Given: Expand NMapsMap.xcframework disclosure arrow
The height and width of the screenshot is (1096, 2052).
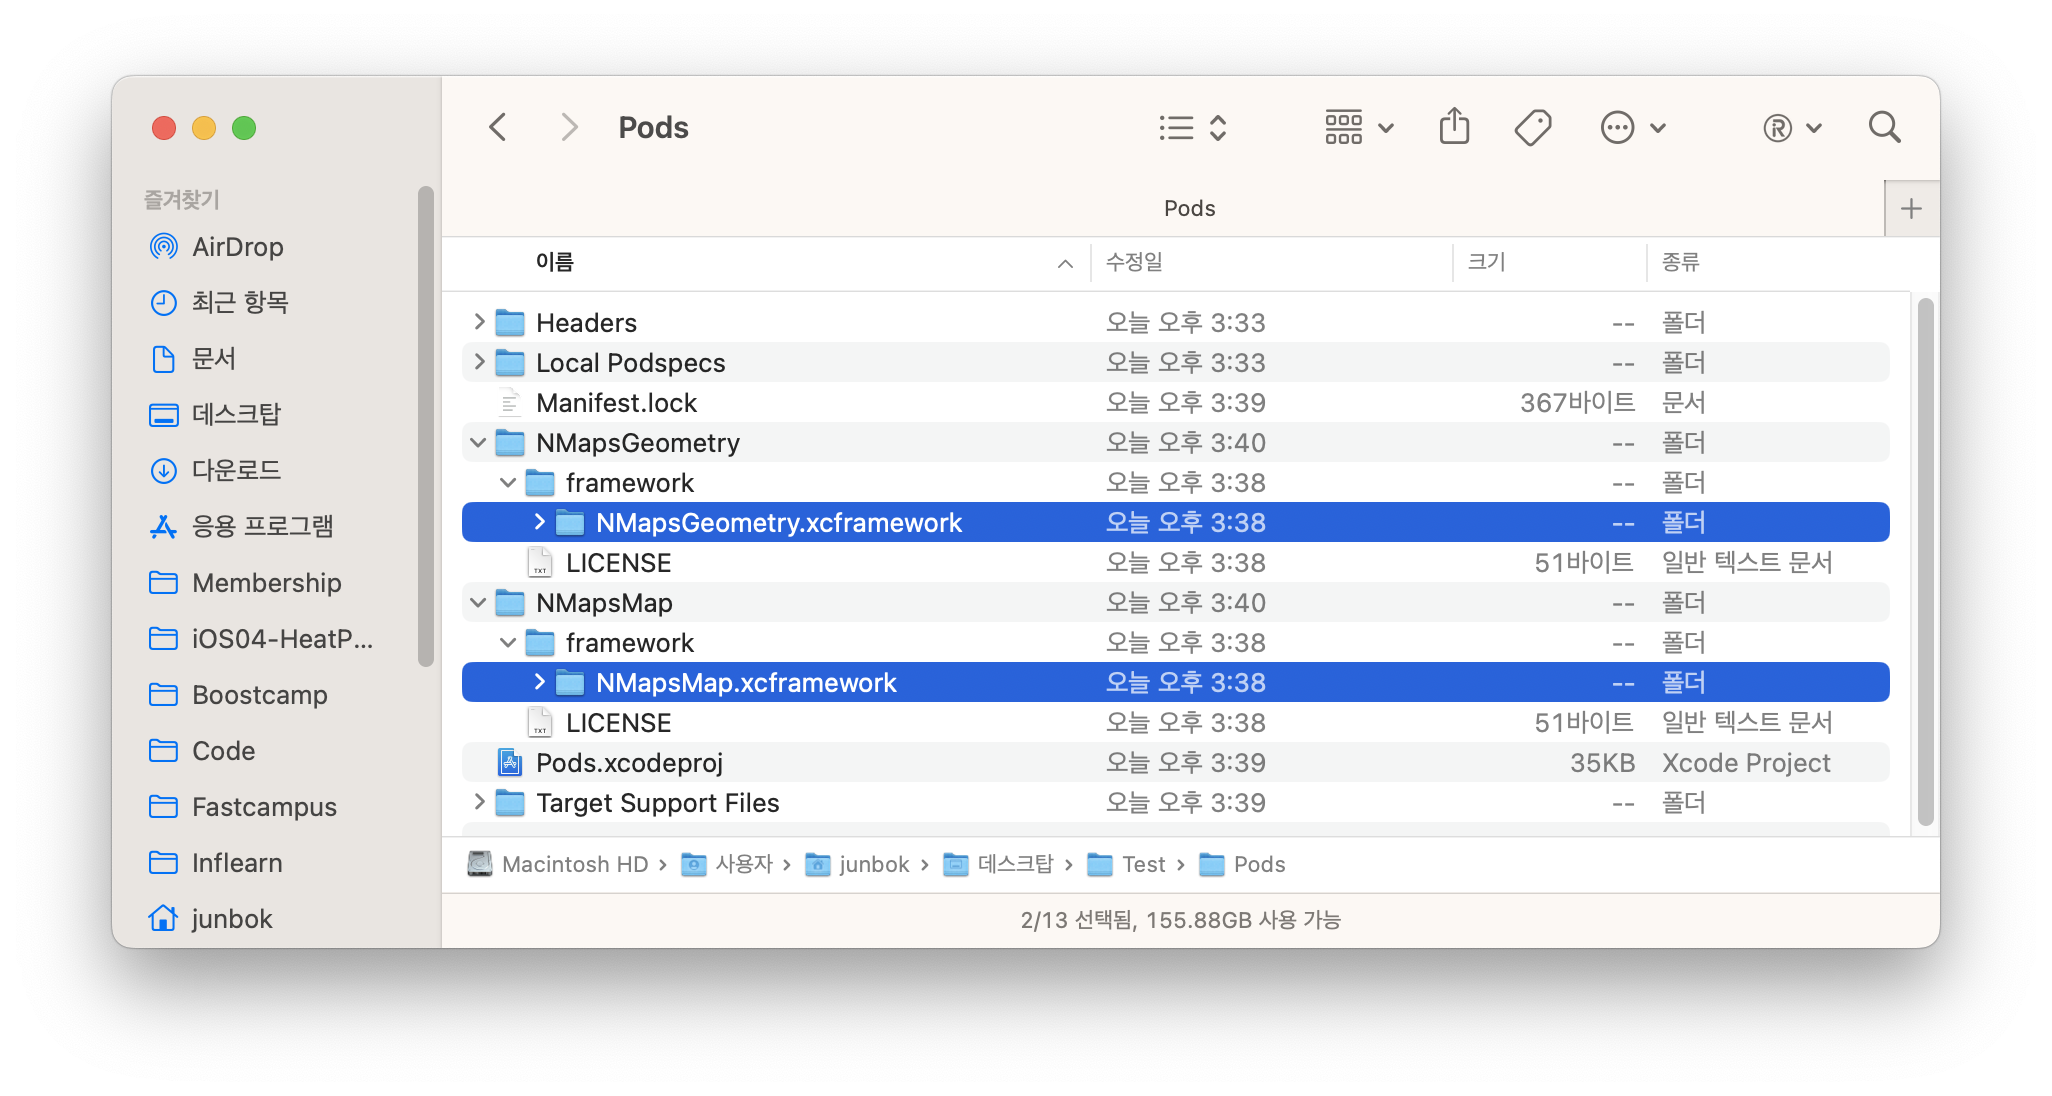Looking at the screenshot, I should (x=539, y=682).
